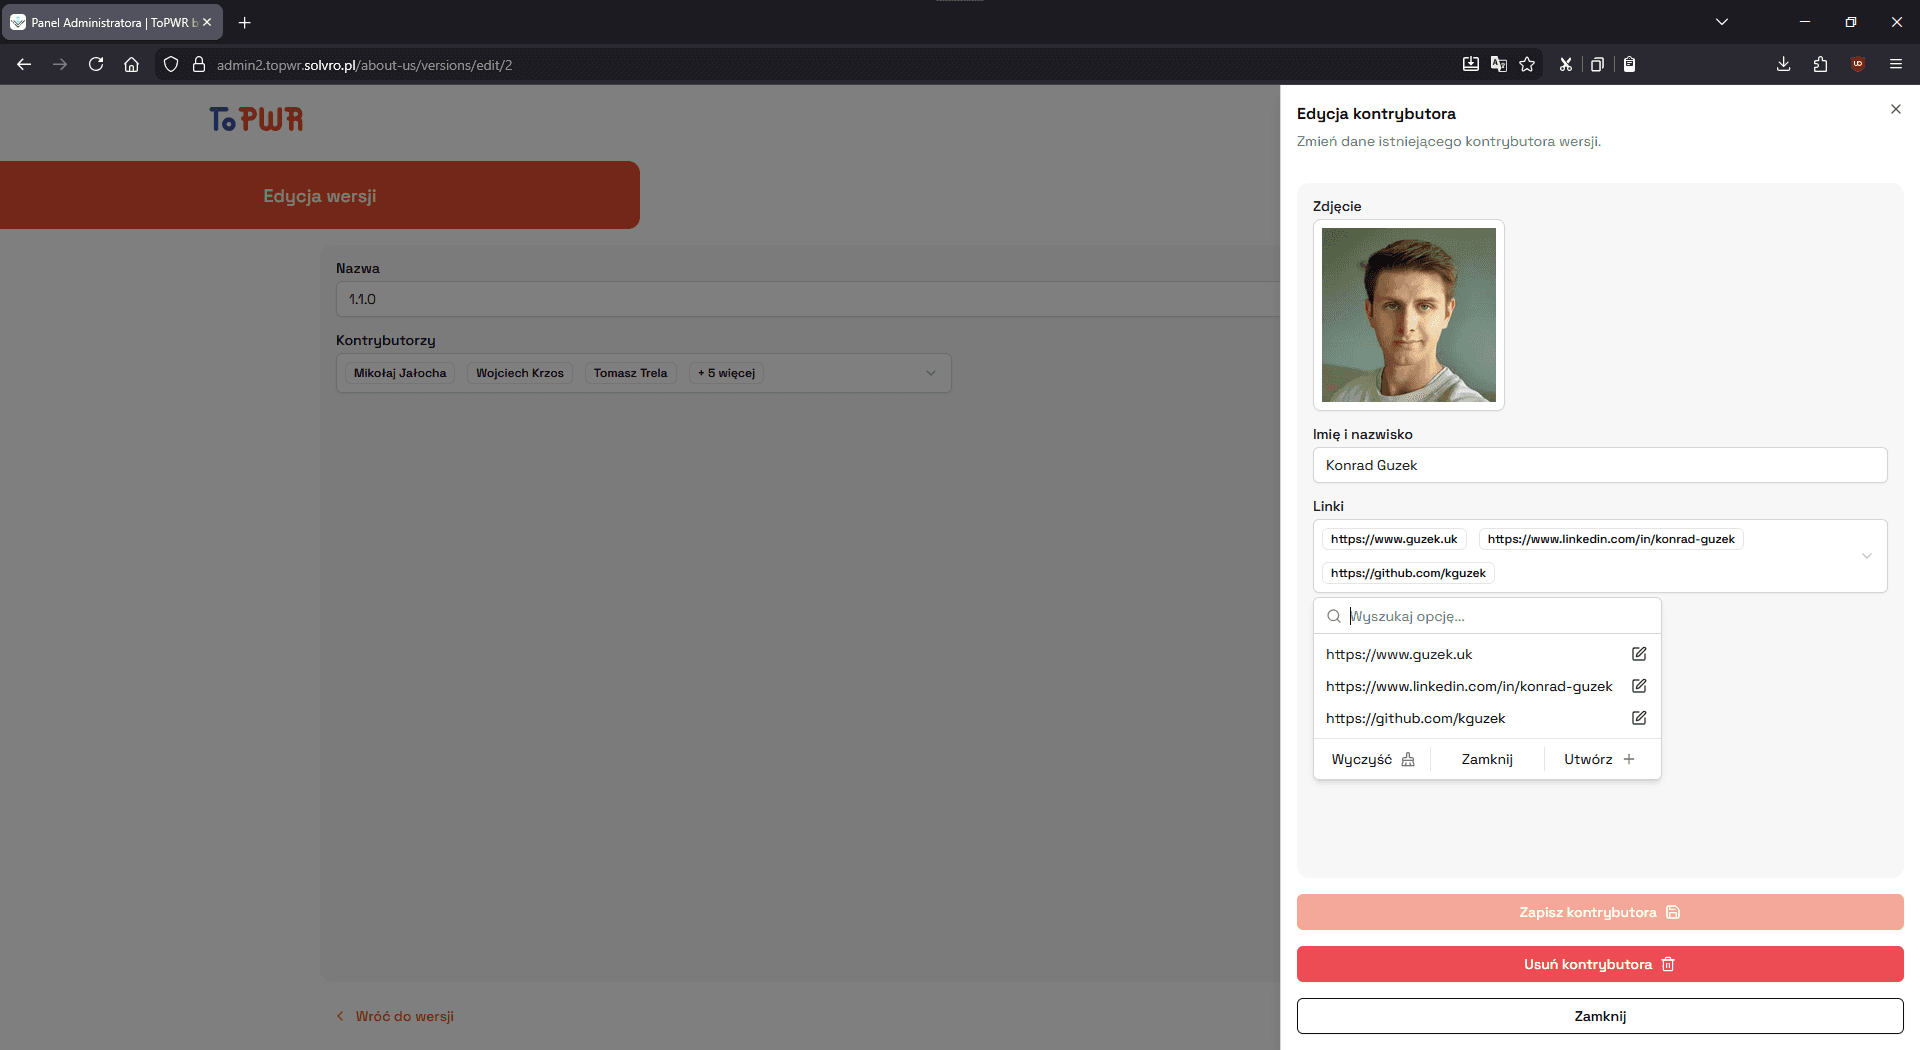Click Wróć do wersji link
Screen dimensions: 1920x1050
click(x=404, y=1015)
